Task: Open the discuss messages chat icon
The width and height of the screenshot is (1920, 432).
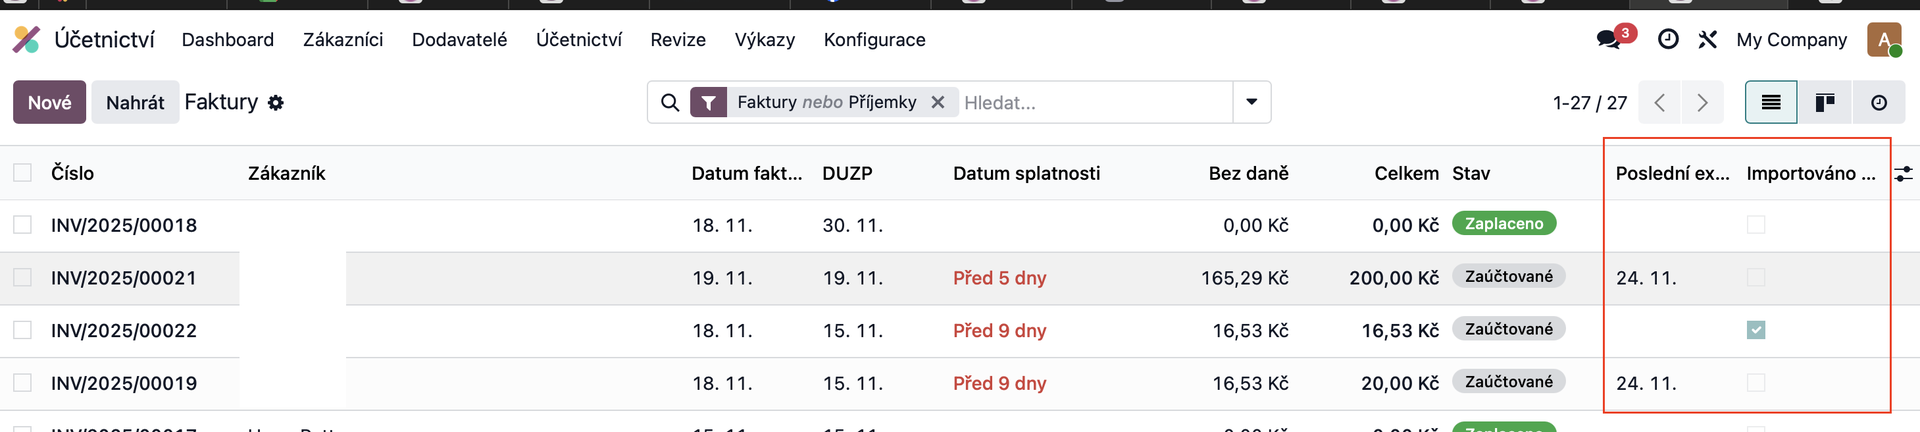Action: (x=1609, y=40)
